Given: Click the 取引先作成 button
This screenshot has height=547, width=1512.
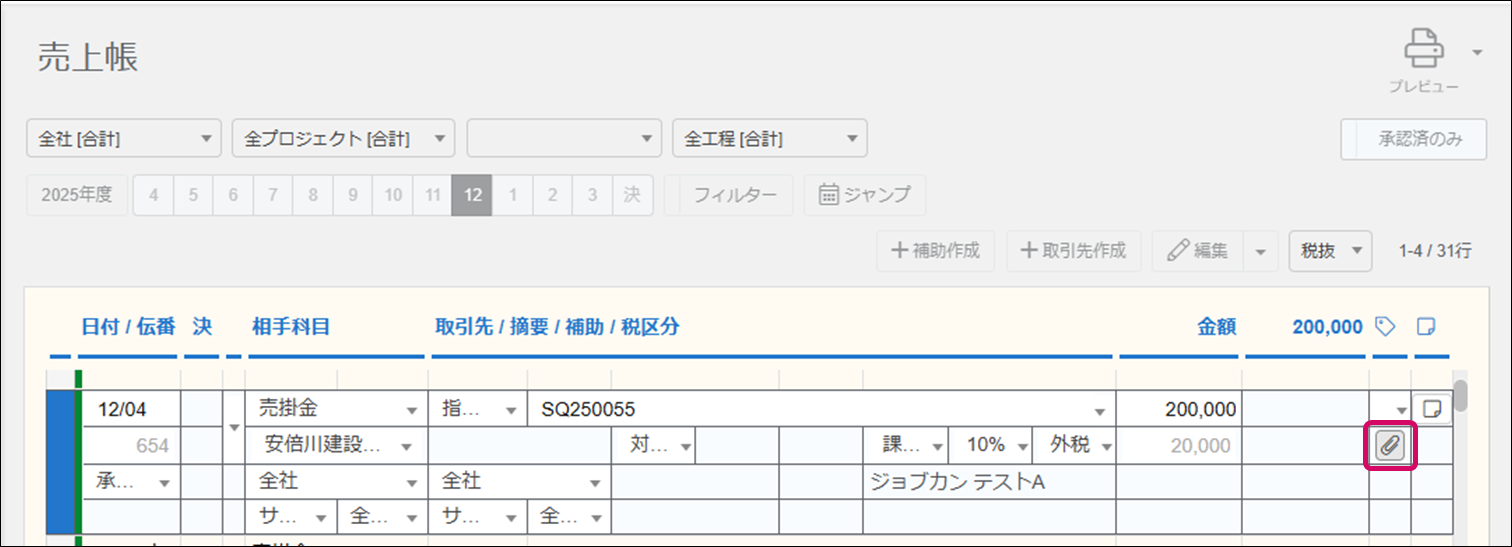Looking at the screenshot, I should 1073,251.
